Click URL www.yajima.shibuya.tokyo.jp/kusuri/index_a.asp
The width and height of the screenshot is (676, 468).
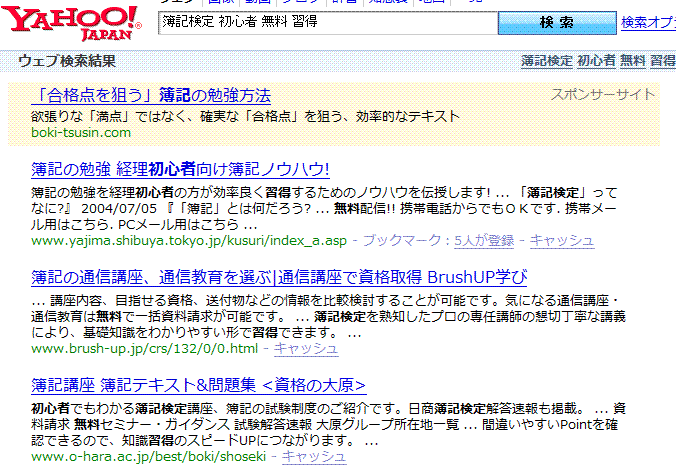pos(189,240)
